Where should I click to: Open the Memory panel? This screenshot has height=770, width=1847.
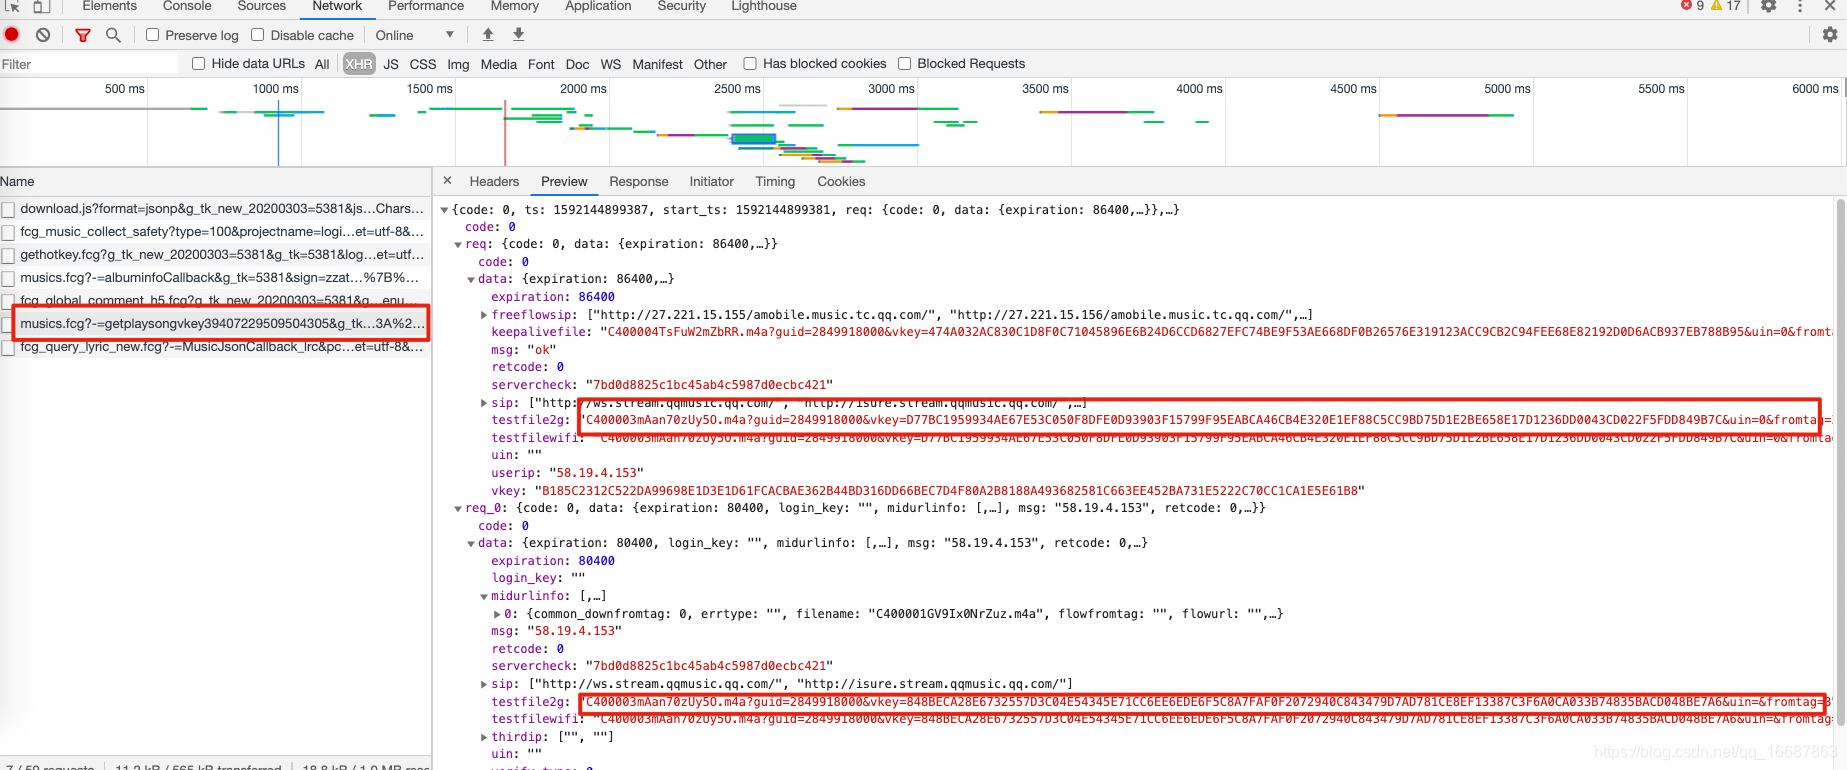pos(515,6)
